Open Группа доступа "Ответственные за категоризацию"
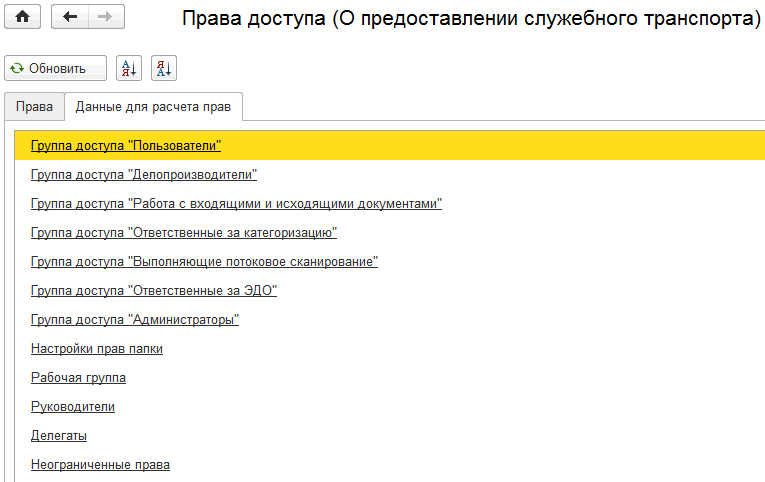The width and height of the screenshot is (765, 482). click(x=184, y=233)
